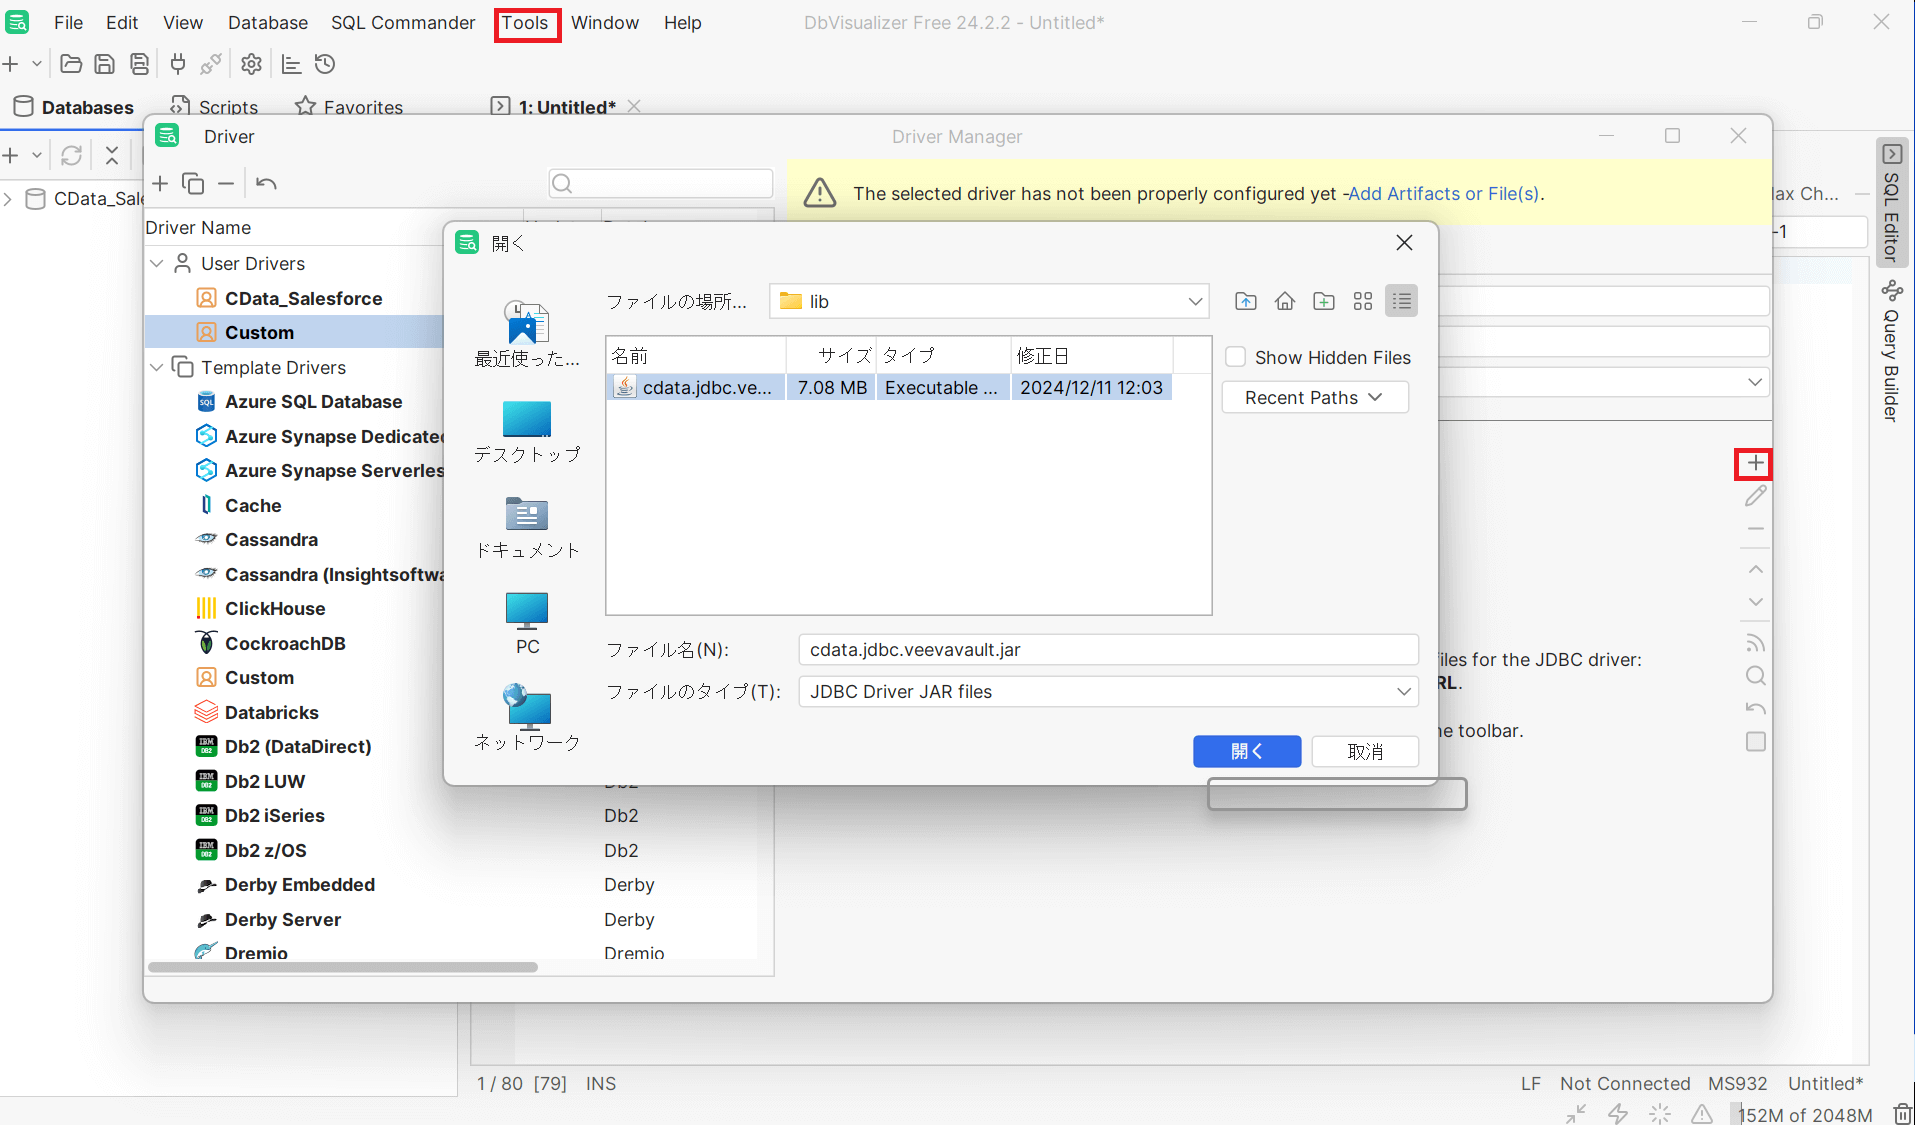This screenshot has height=1125, width=1915.
Task: Switch to the Scripts tab
Action: tap(226, 106)
